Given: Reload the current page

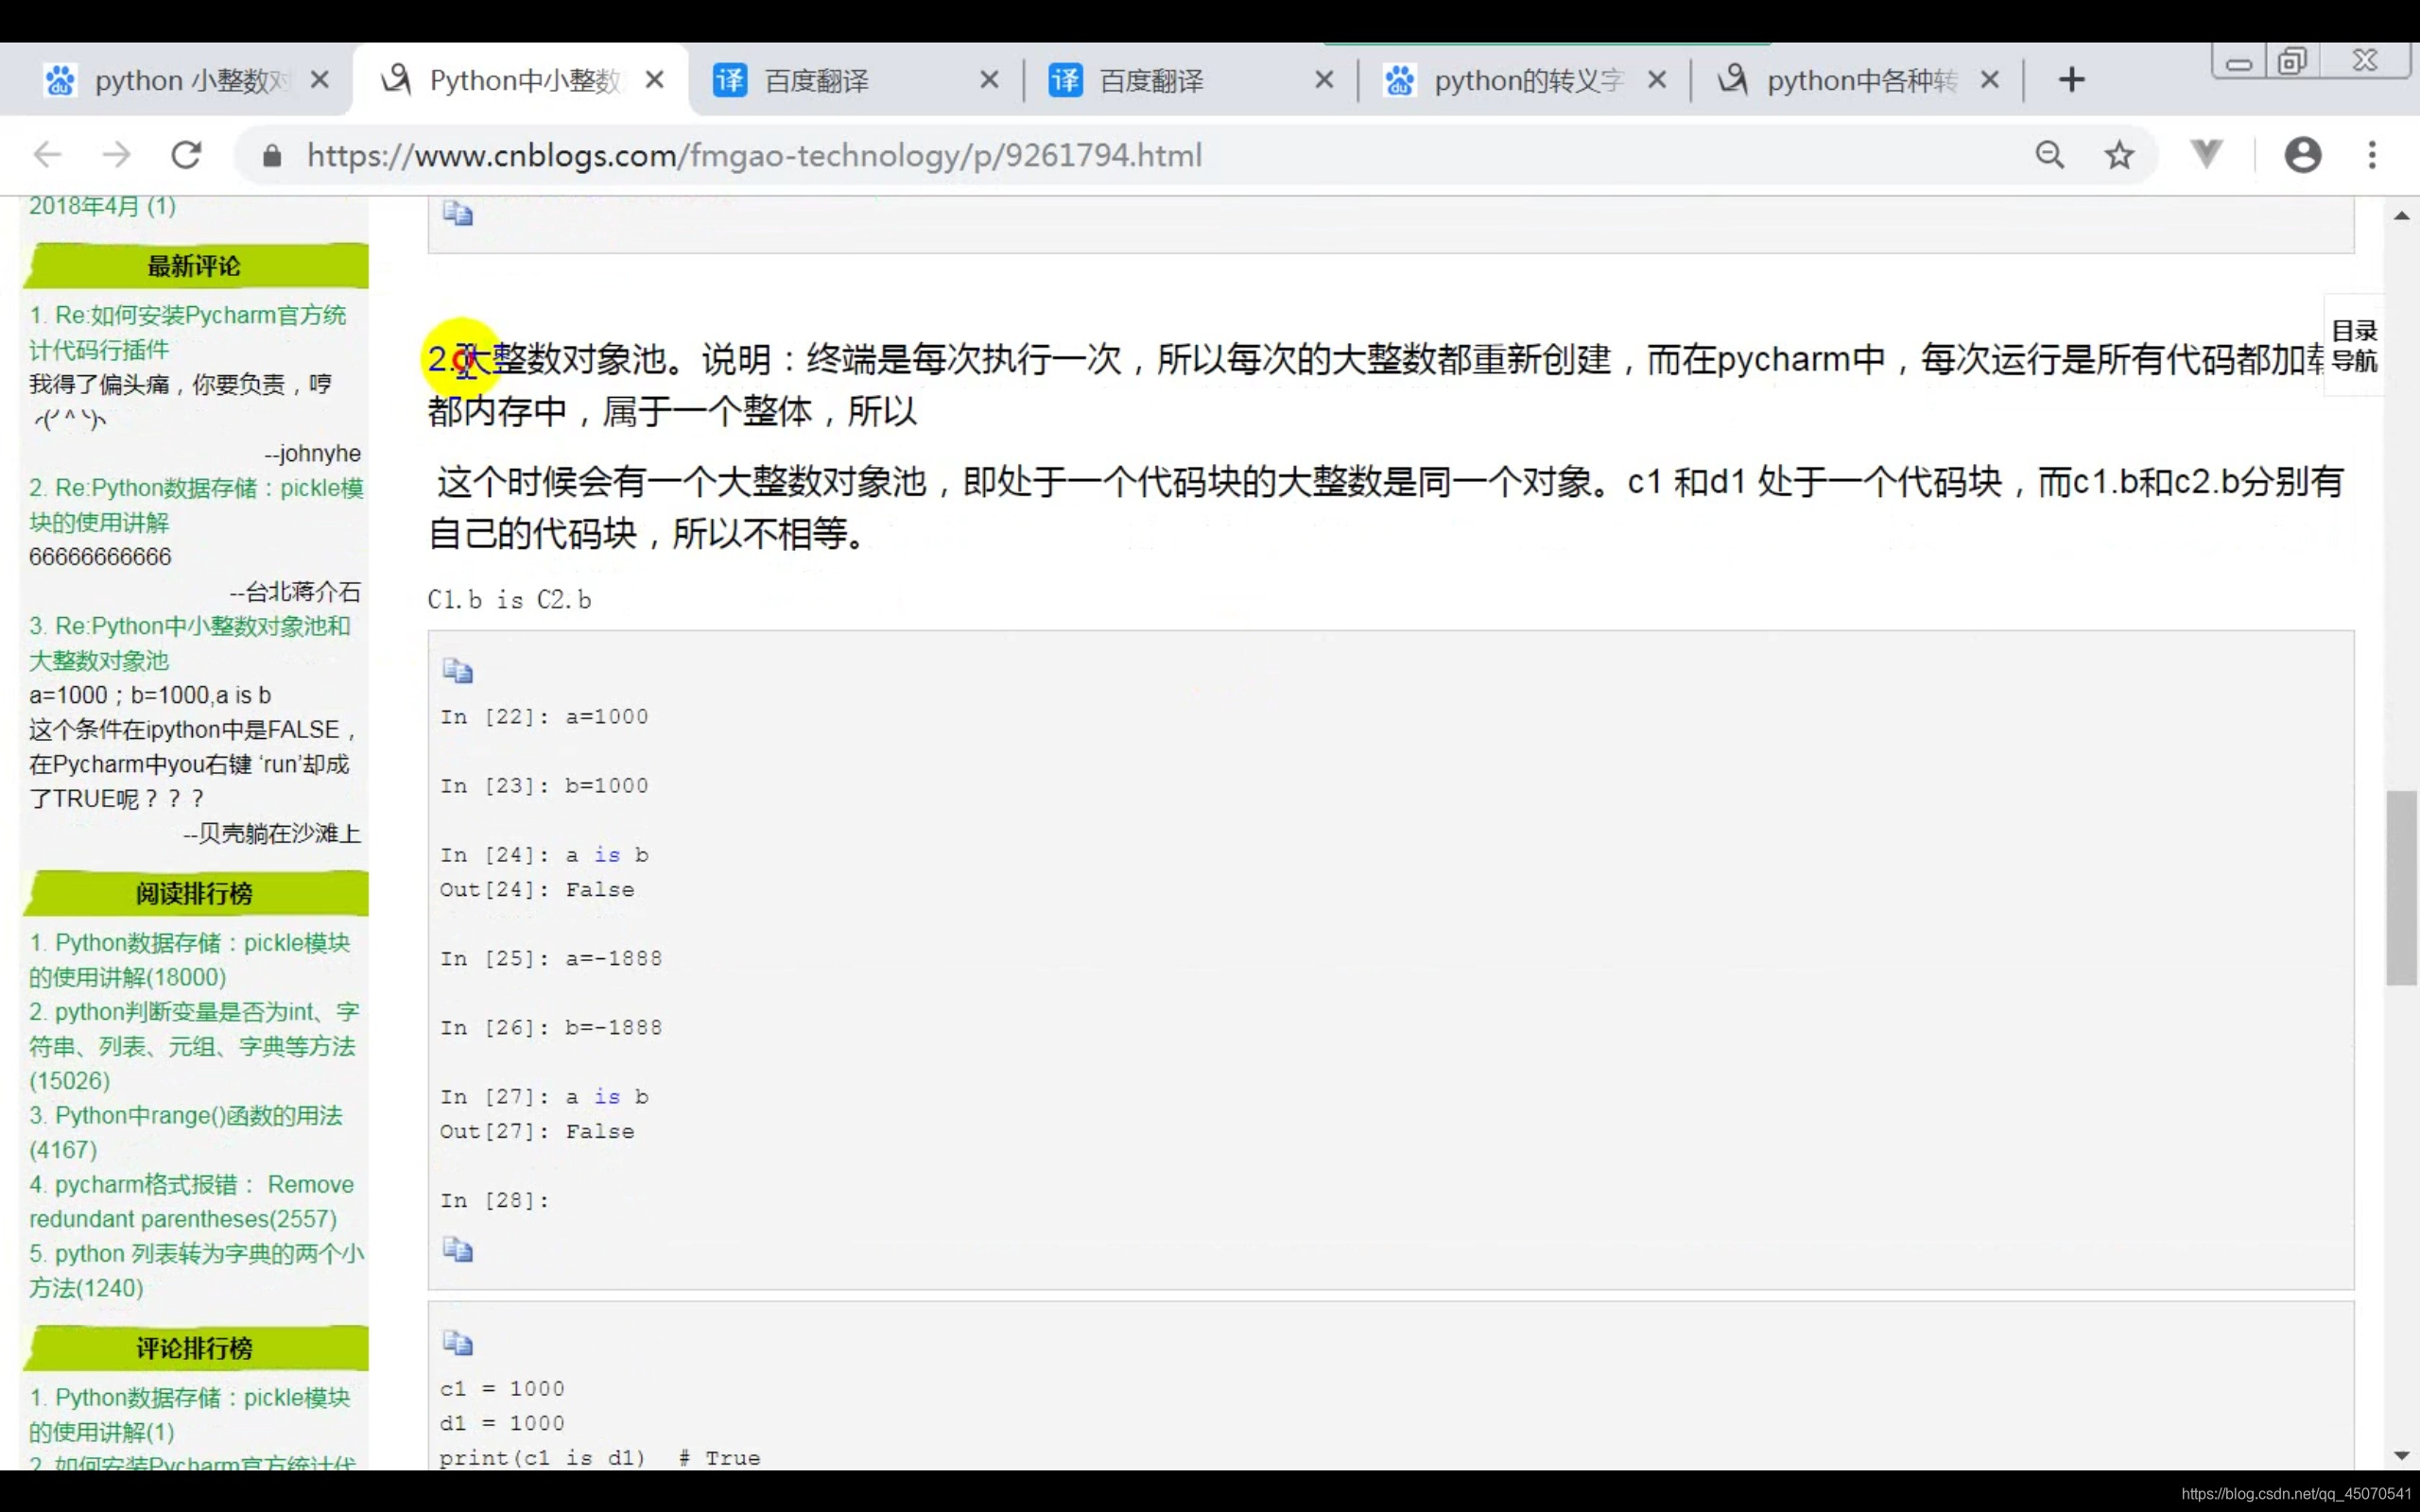Looking at the screenshot, I should click(x=187, y=155).
